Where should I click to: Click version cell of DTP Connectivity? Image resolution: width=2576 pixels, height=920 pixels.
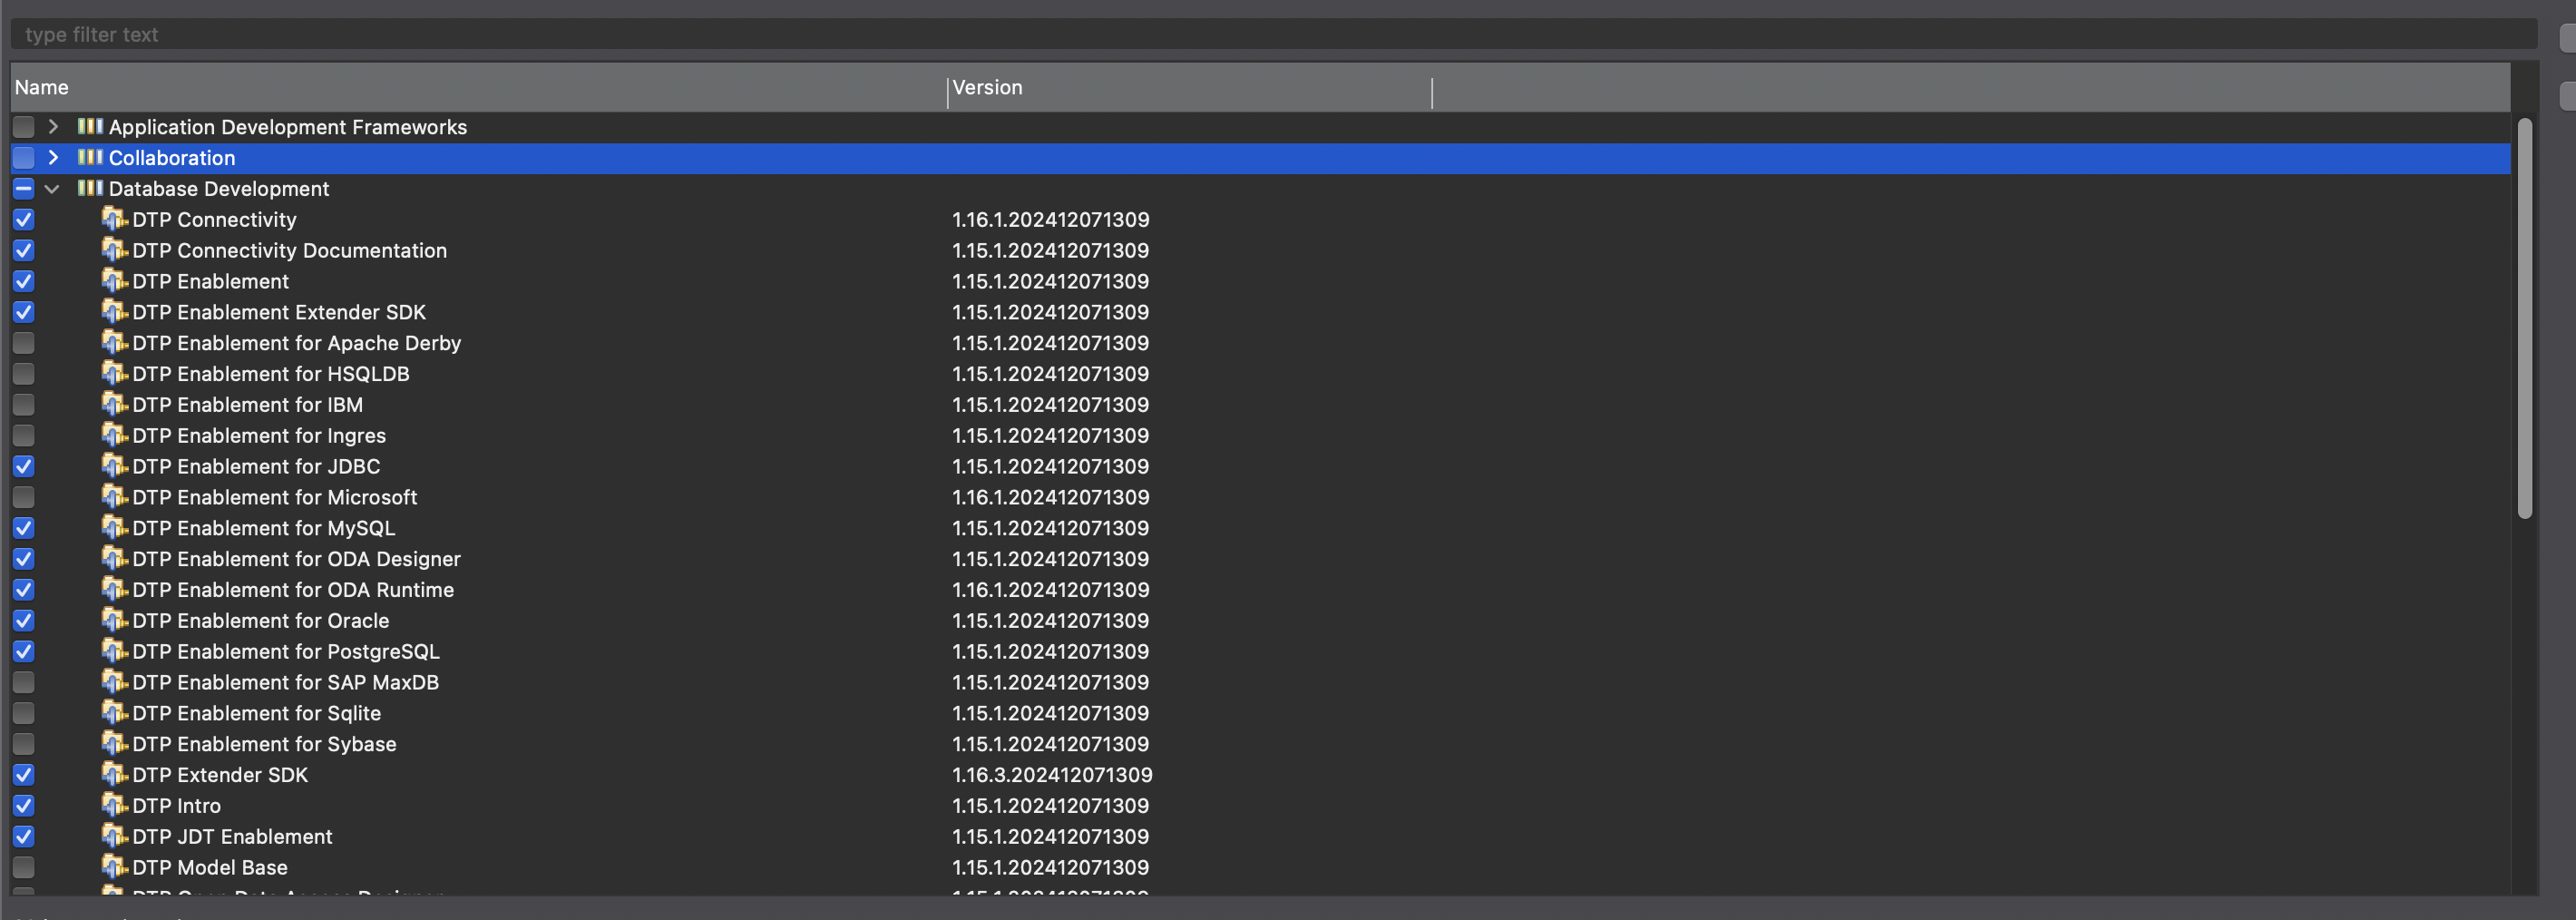point(1050,220)
